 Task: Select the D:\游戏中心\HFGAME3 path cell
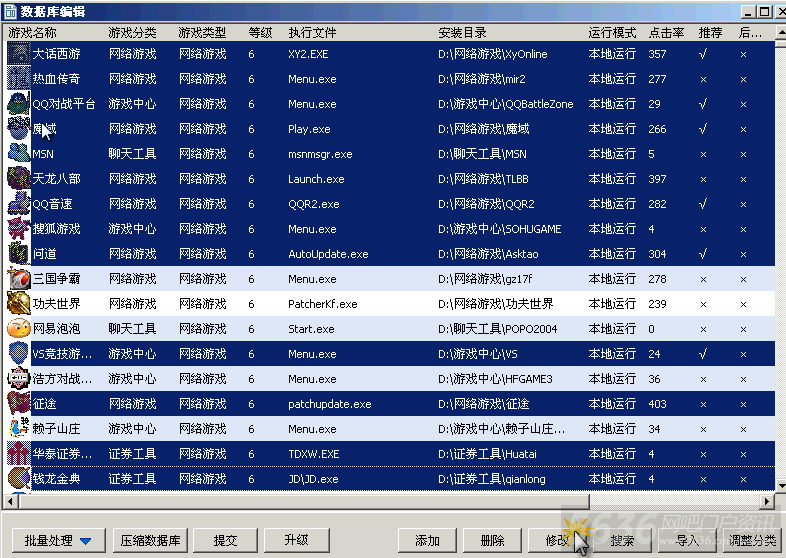pos(495,379)
